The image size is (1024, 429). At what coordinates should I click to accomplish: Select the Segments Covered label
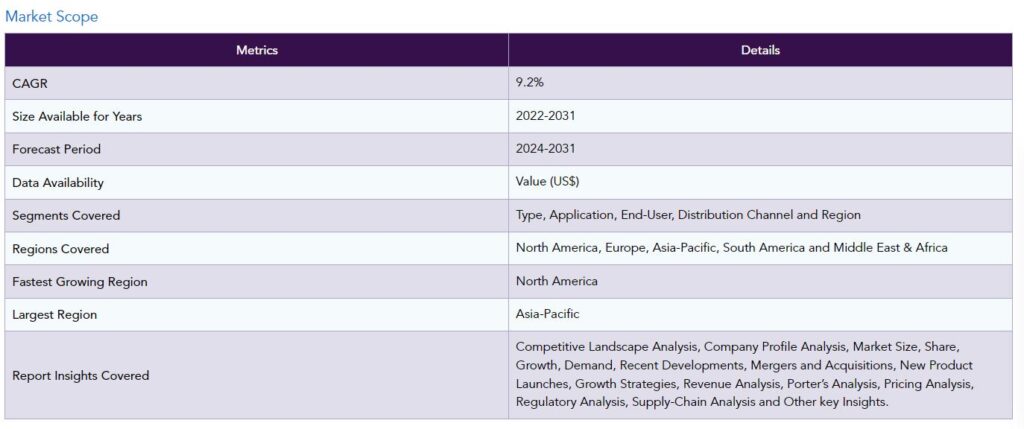(66, 215)
